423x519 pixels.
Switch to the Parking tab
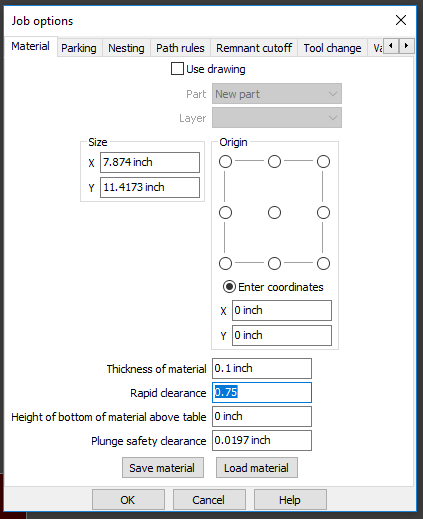pos(79,48)
